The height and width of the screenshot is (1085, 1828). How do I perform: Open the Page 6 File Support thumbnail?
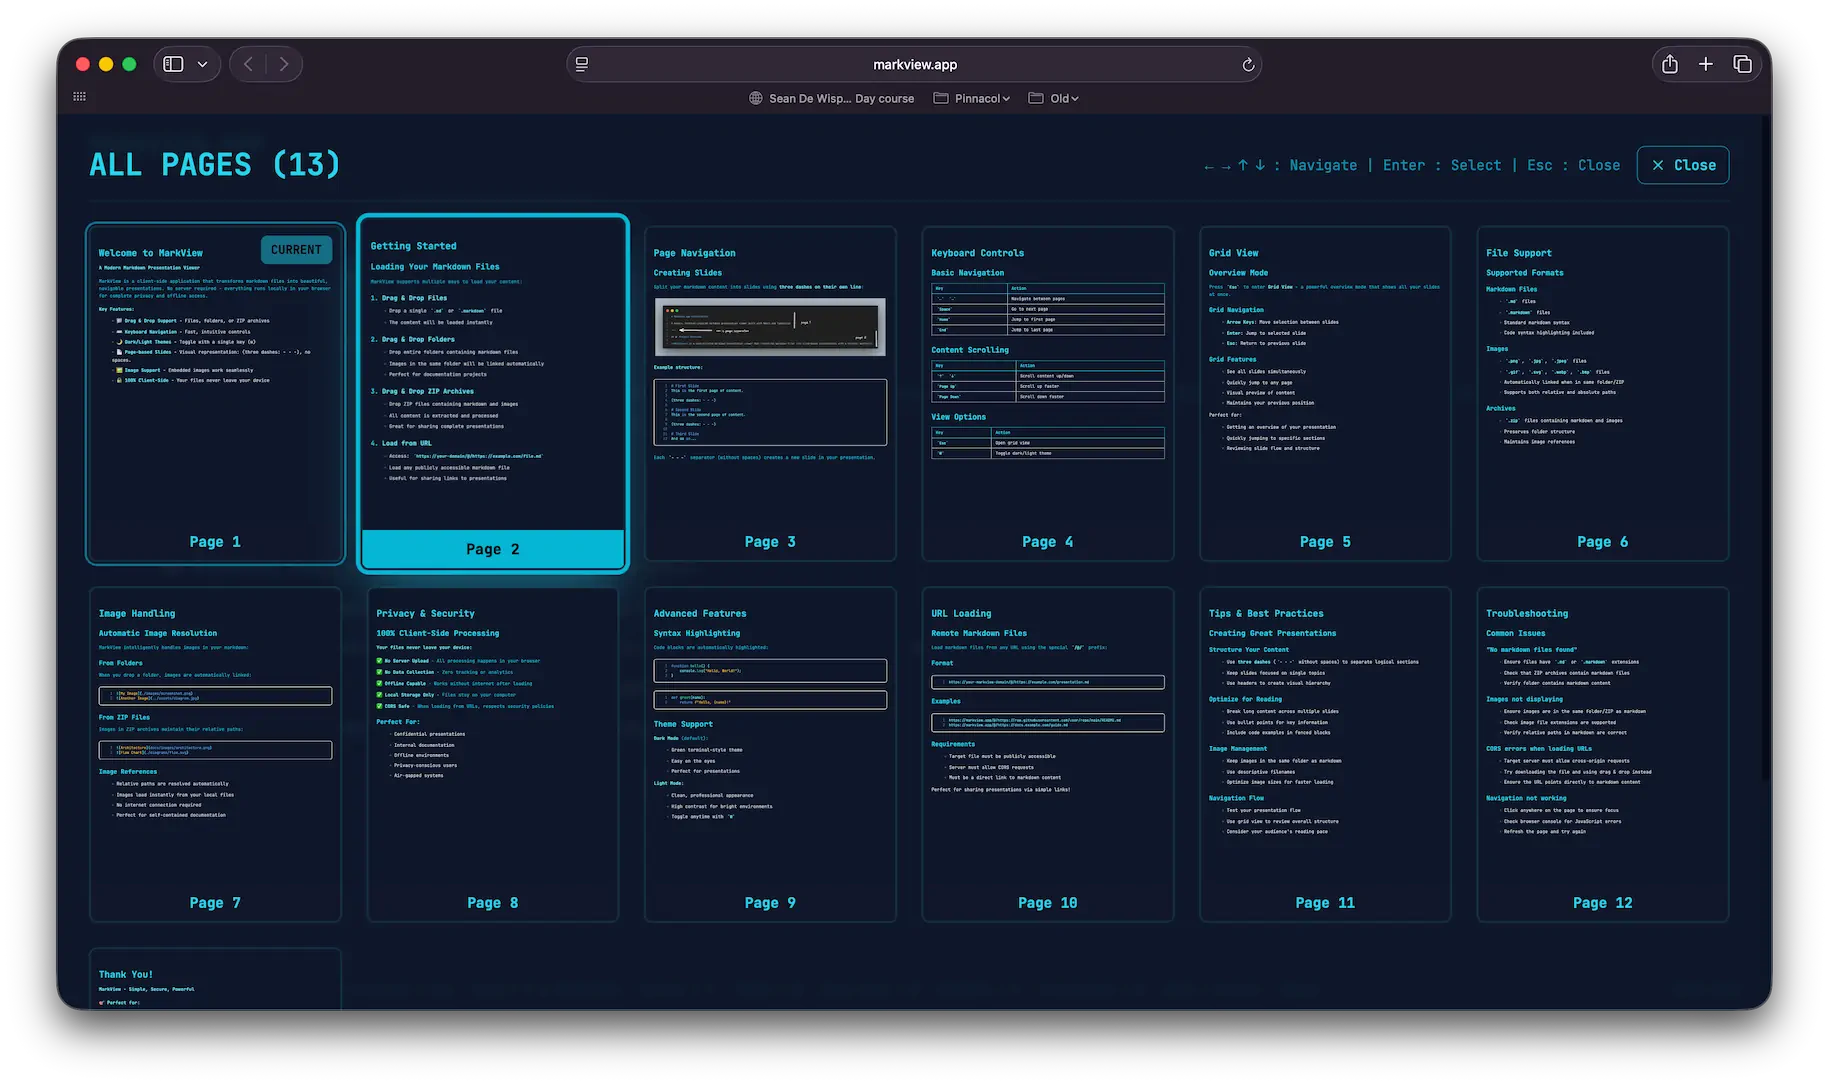(1602, 394)
